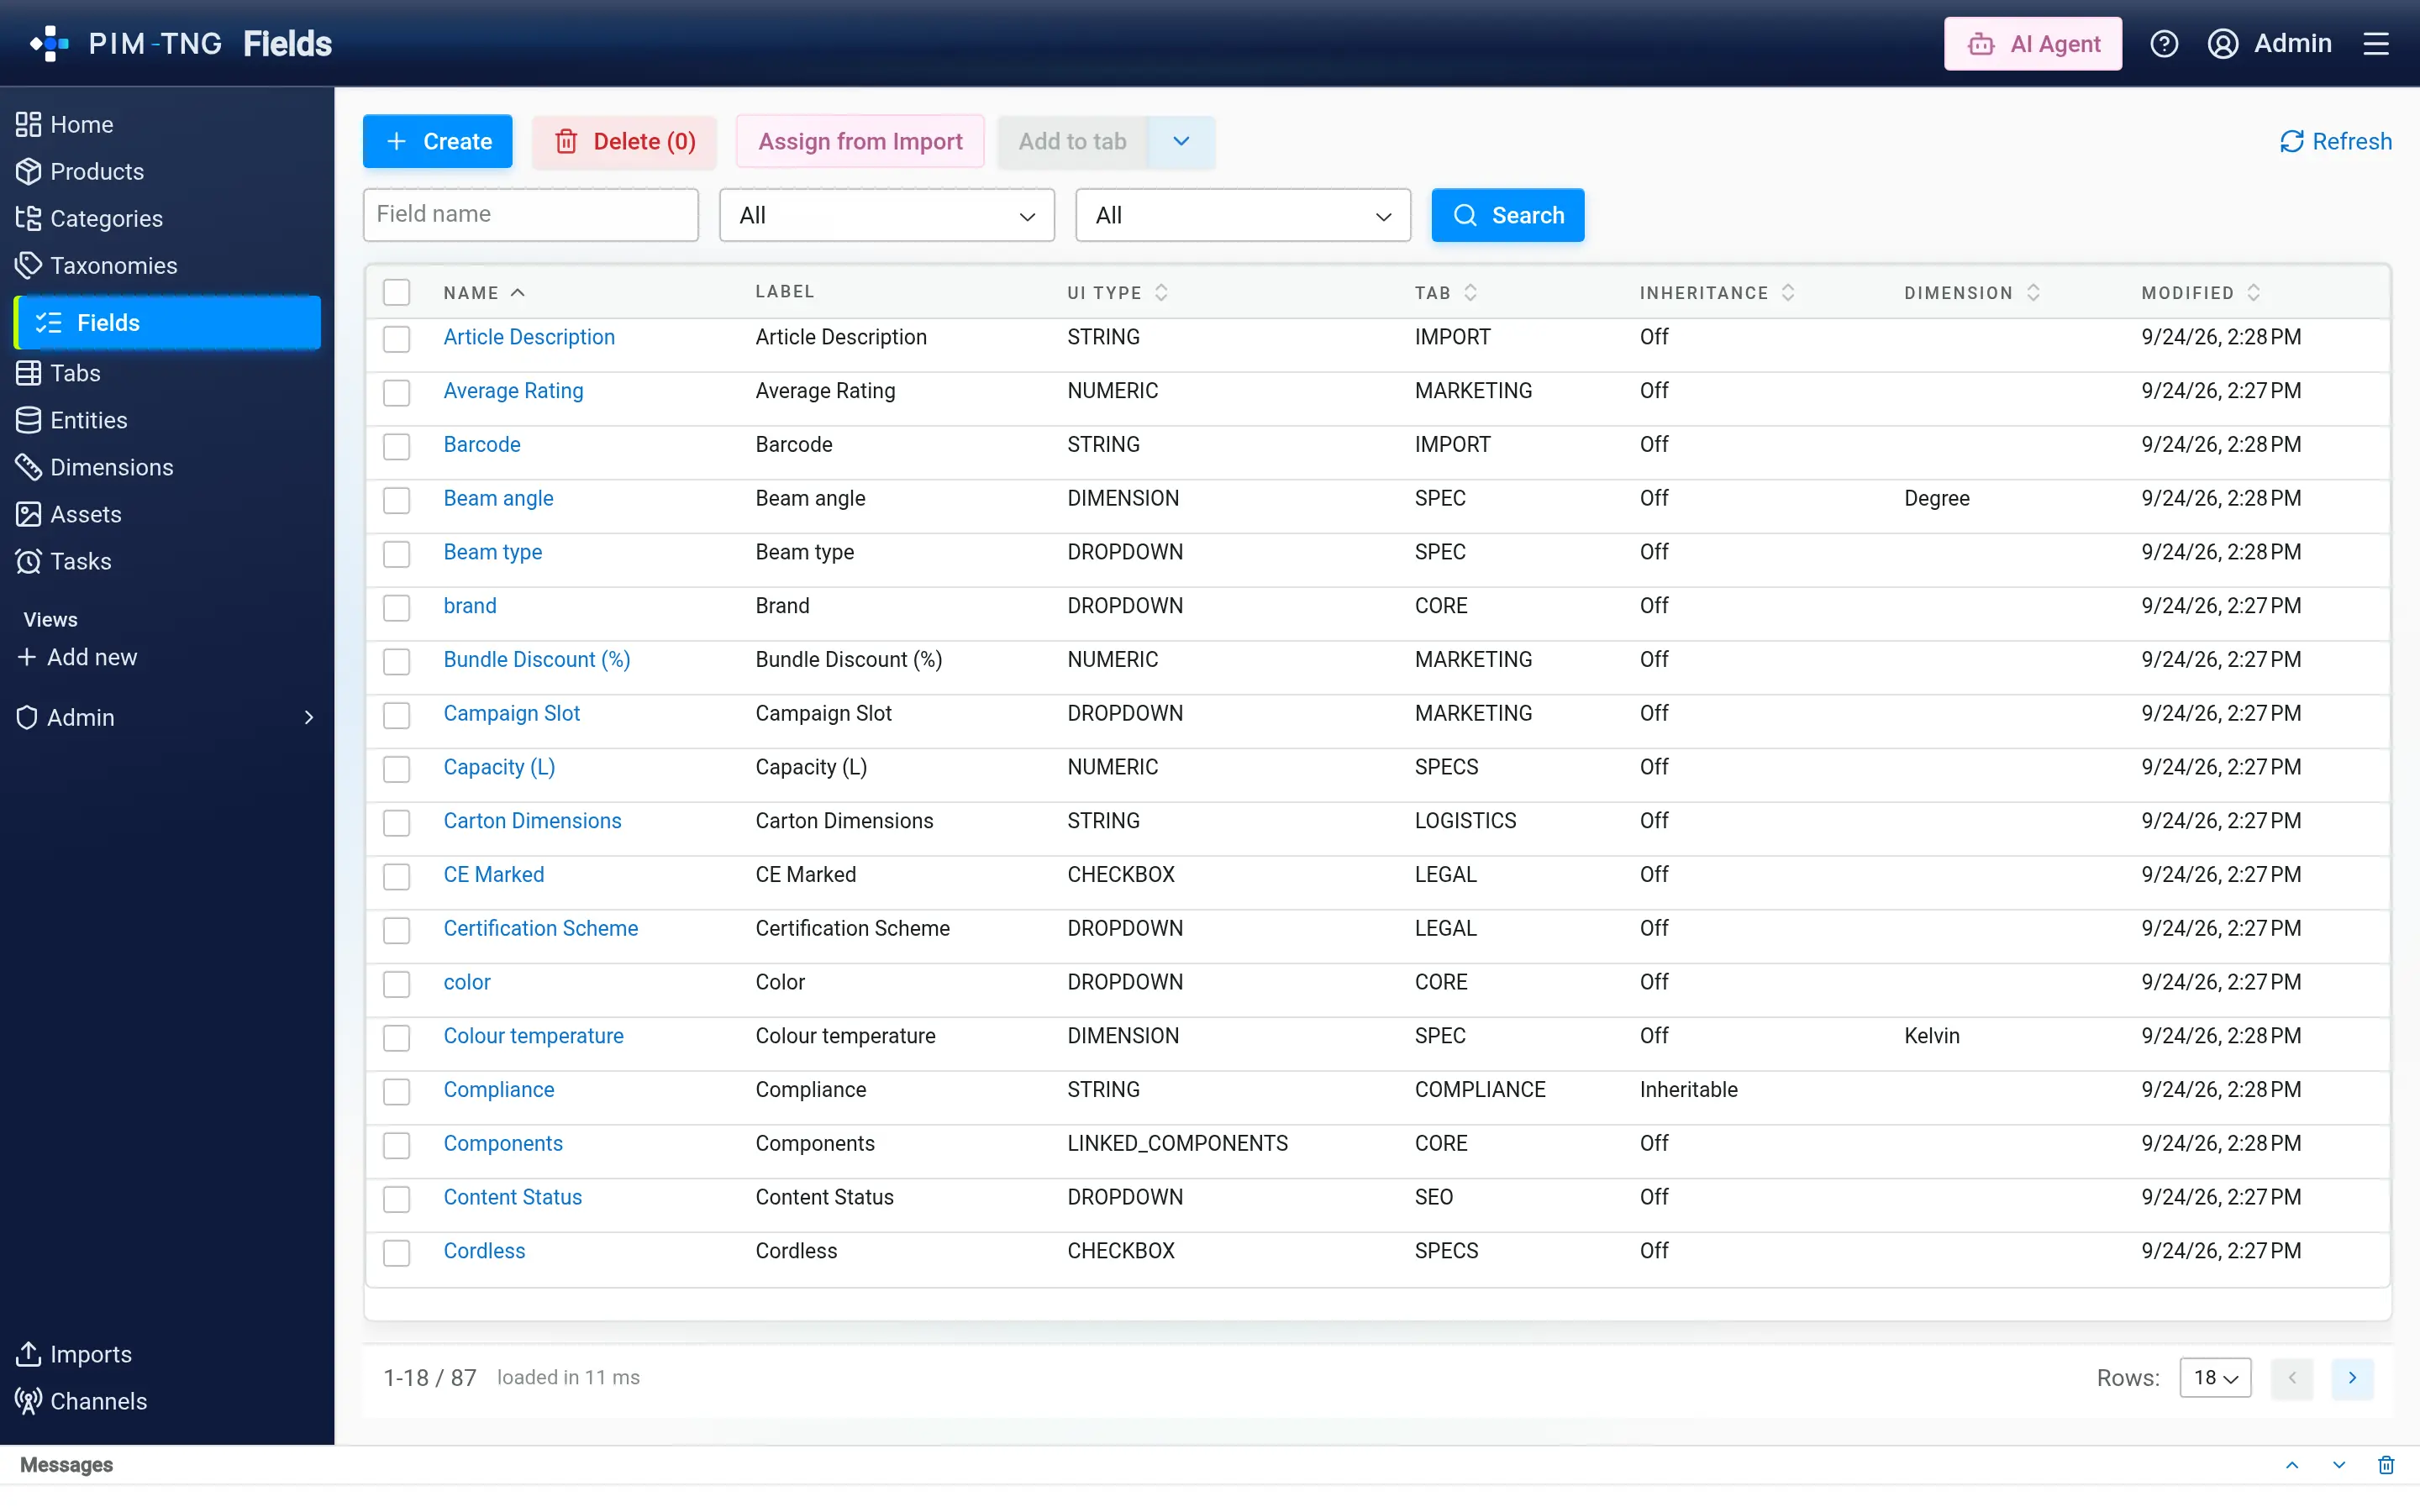Open the Rows per page dropdown

2215,1378
